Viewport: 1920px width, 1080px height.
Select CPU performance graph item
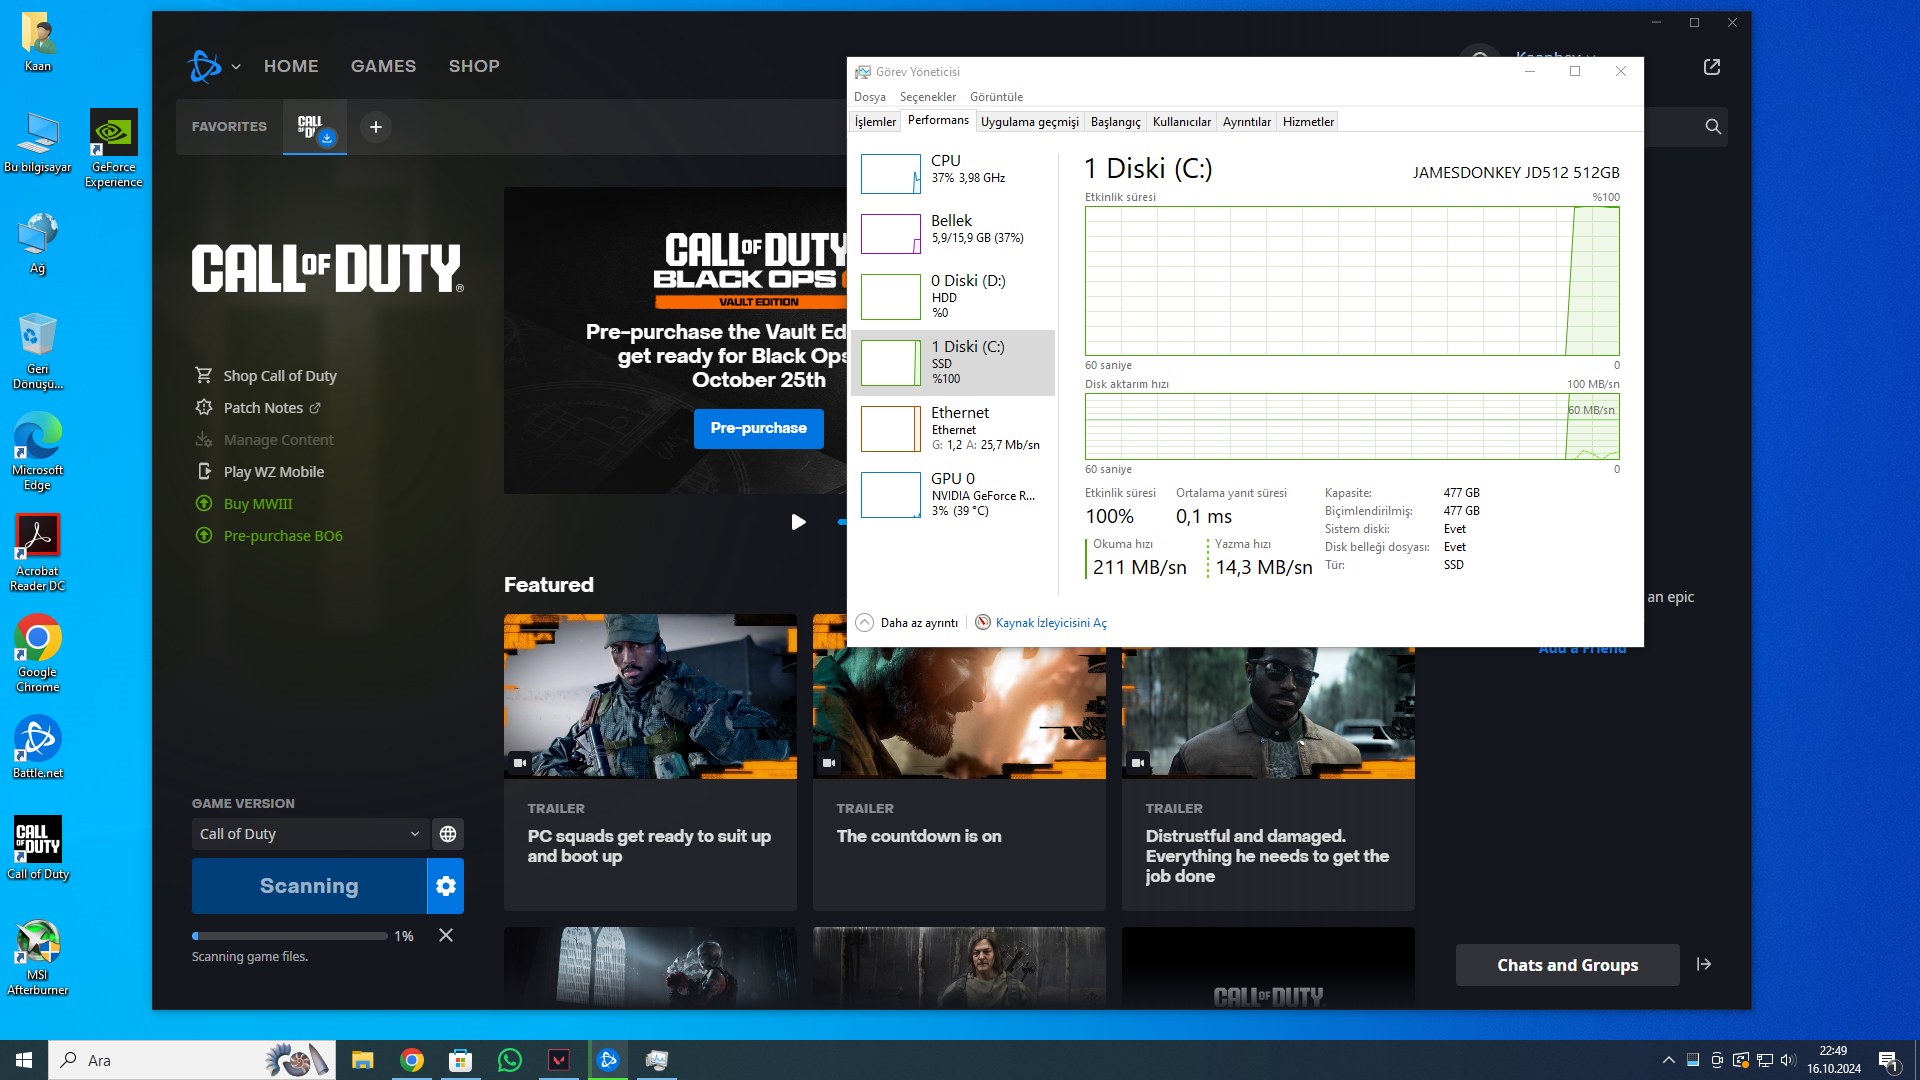coord(953,172)
